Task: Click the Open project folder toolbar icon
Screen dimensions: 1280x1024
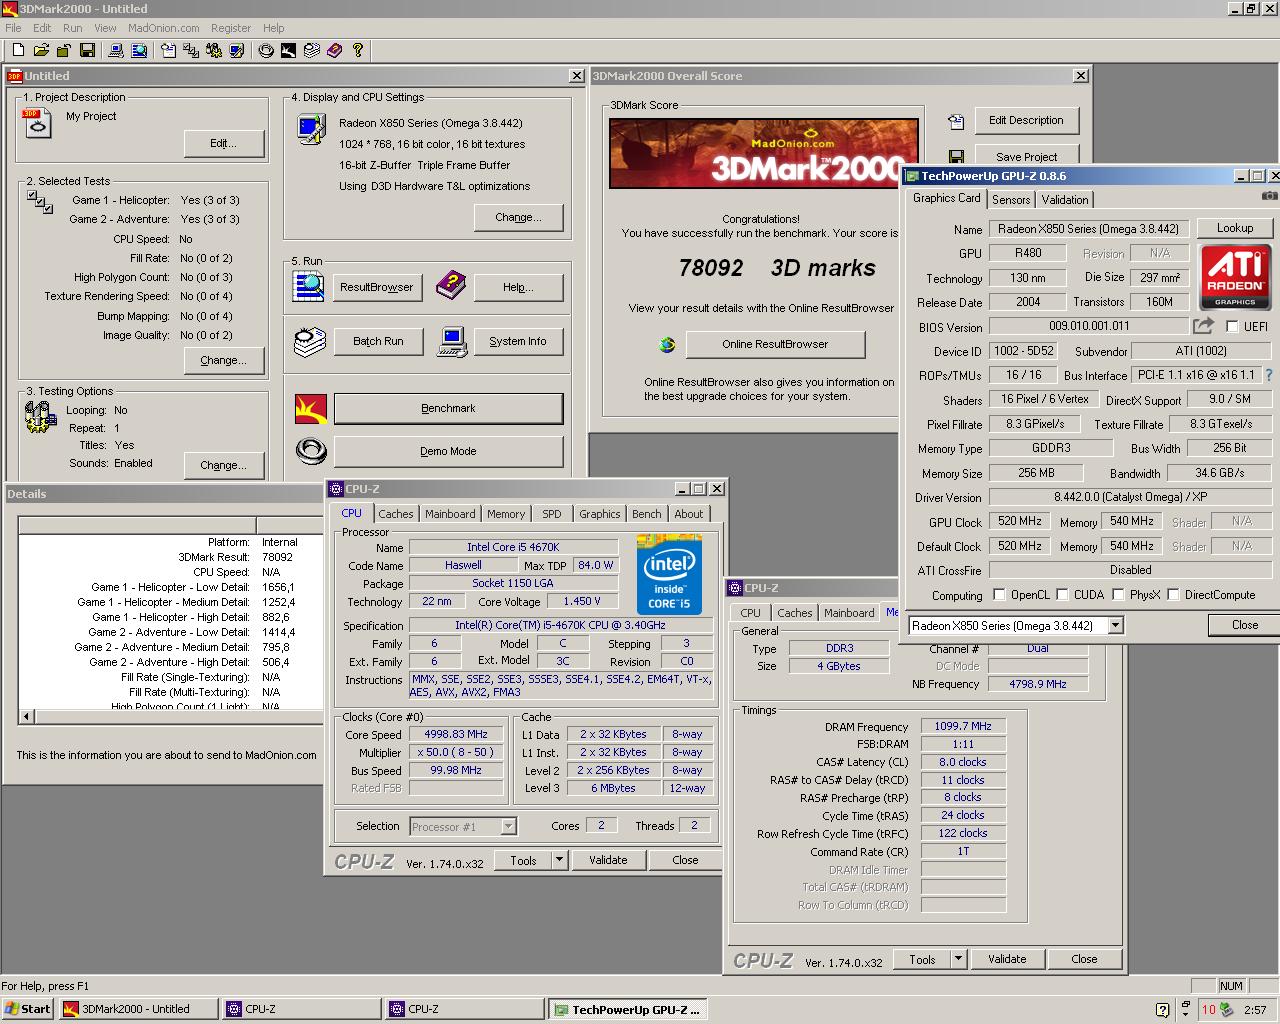Action: [x=41, y=50]
